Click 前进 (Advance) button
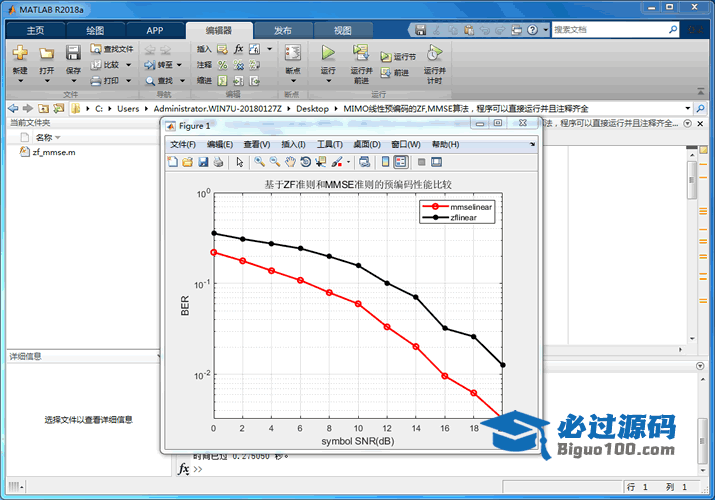 click(395, 72)
